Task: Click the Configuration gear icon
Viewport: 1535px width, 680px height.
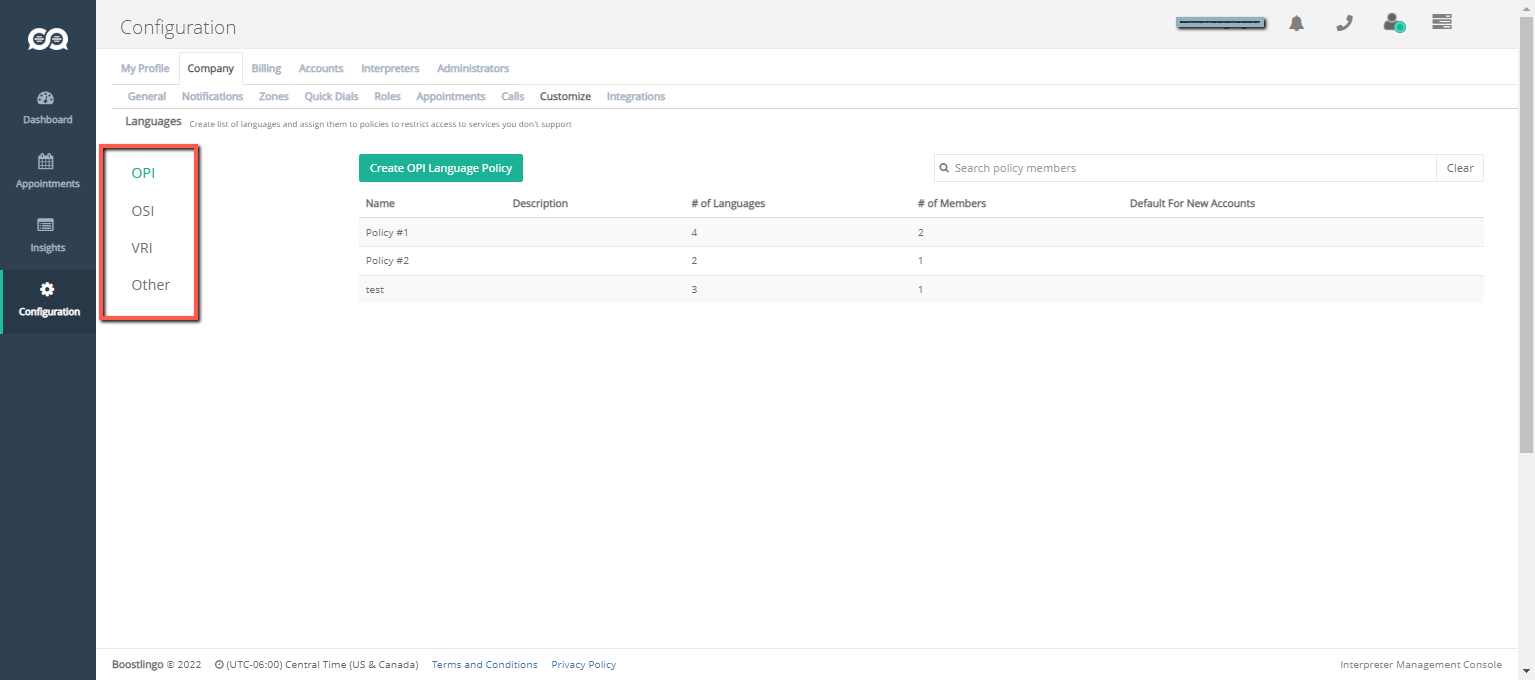Action: pos(47,290)
